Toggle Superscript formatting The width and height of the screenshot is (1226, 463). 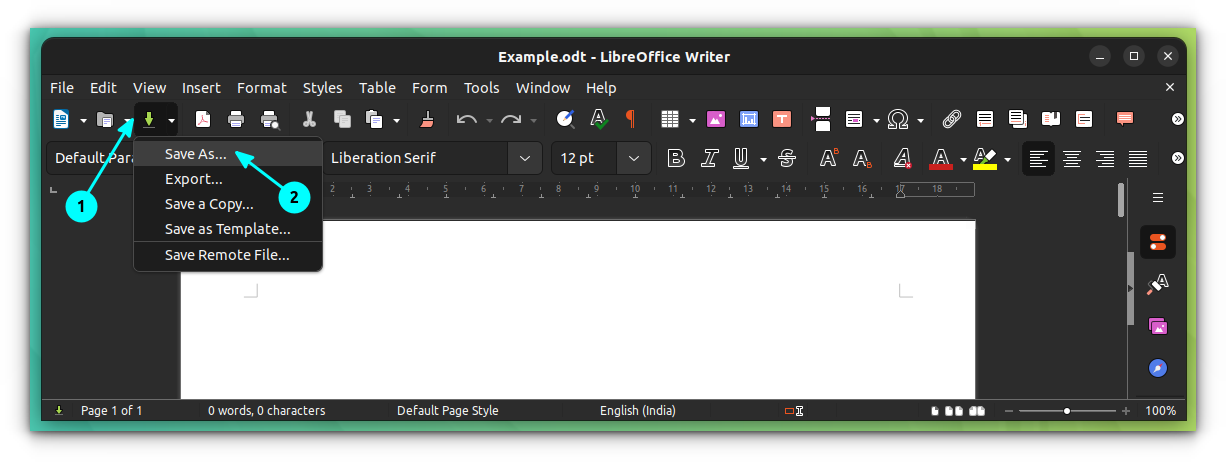click(x=829, y=158)
